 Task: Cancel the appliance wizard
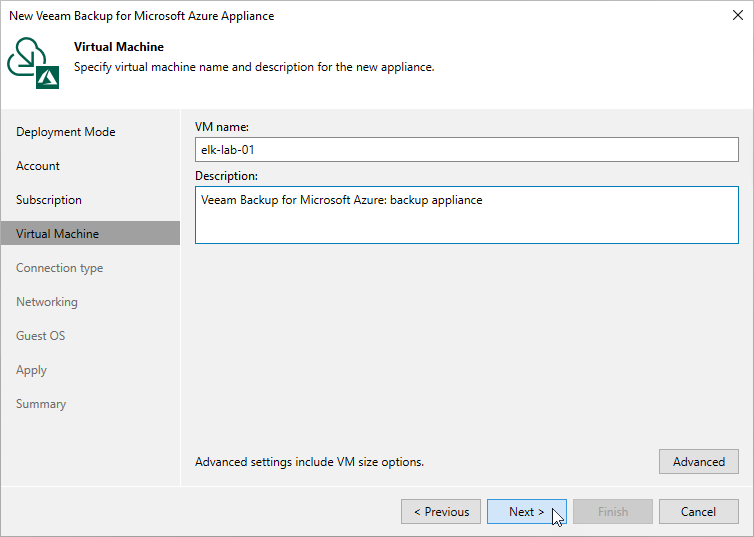(x=699, y=512)
